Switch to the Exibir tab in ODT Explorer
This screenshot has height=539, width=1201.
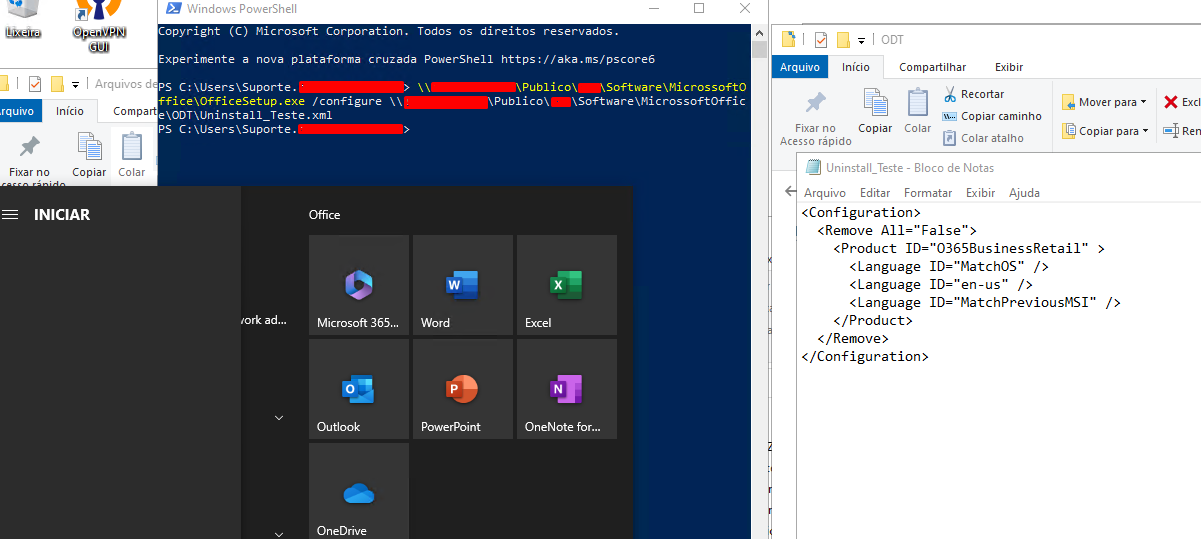point(1008,67)
